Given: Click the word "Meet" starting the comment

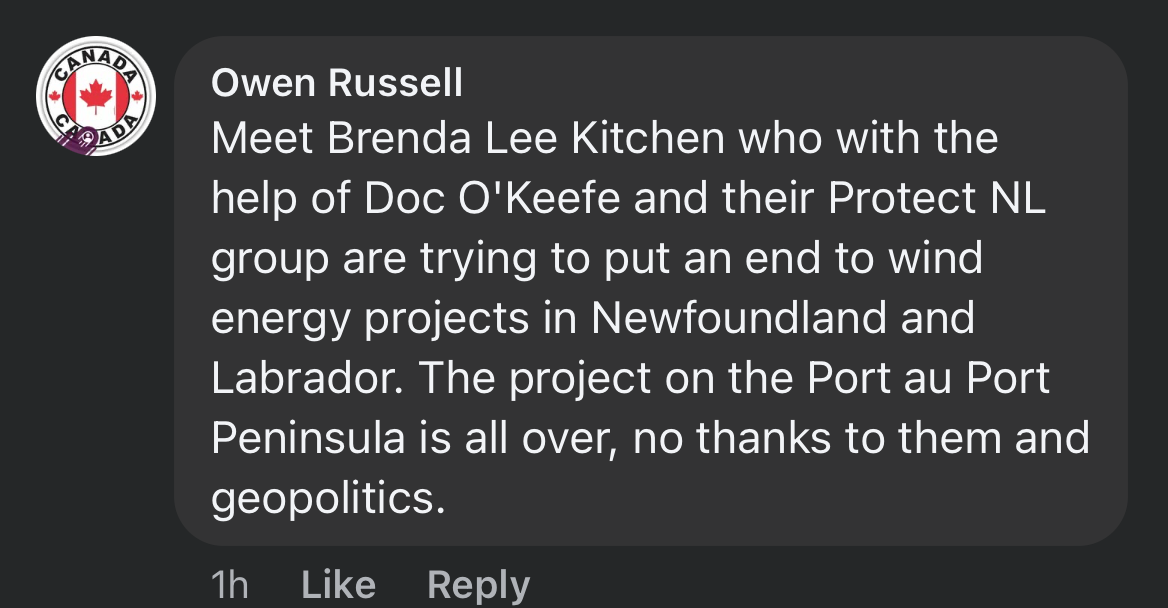Looking at the screenshot, I should tap(263, 139).
